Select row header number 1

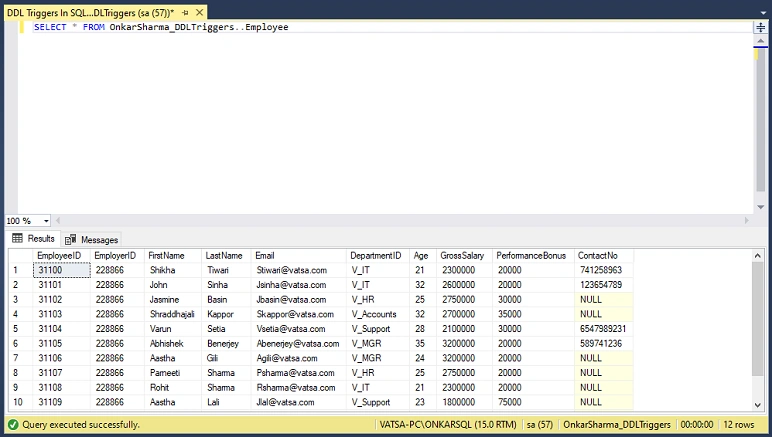(x=21, y=270)
